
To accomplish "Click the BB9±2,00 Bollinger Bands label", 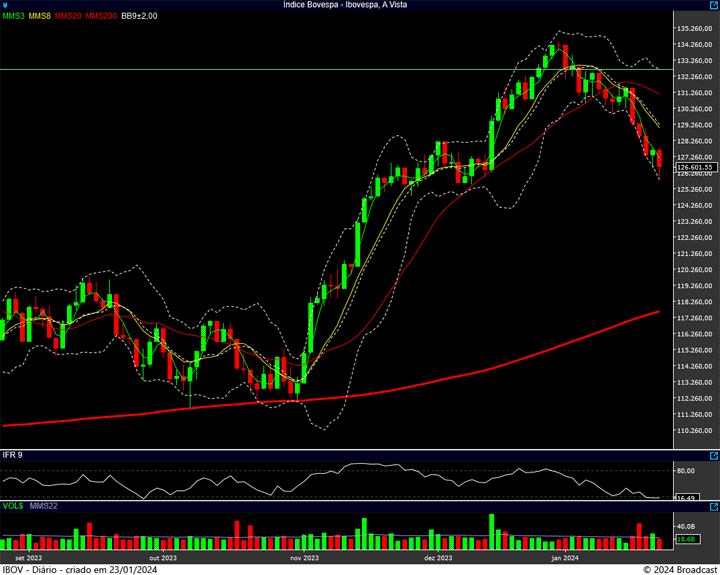I will pyautogui.click(x=139, y=16).
